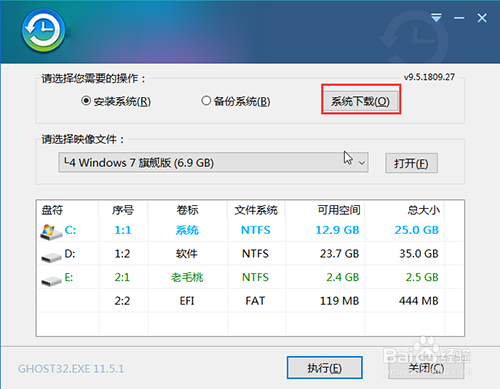Click the 25.0 GB total size cell
Screen dimensions: 500x389
(x=417, y=230)
